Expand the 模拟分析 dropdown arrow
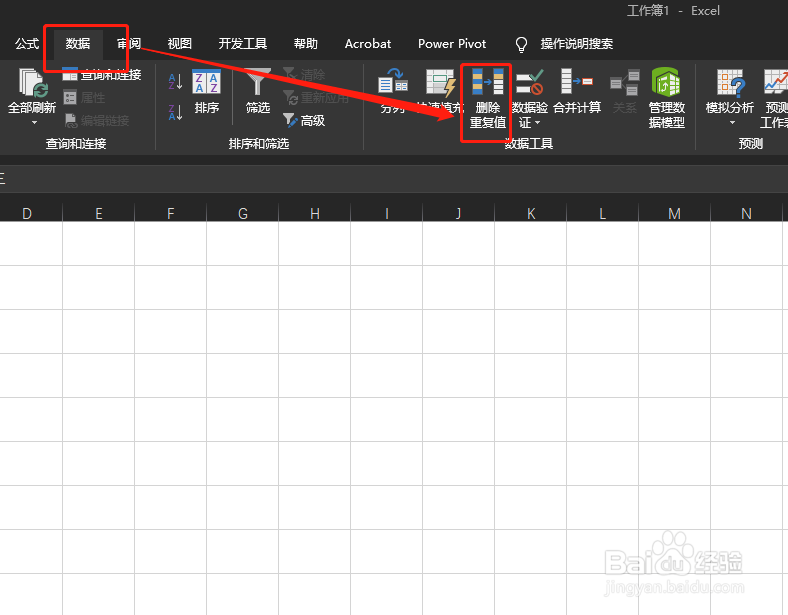The image size is (788, 615). pyautogui.click(x=732, y=123)
